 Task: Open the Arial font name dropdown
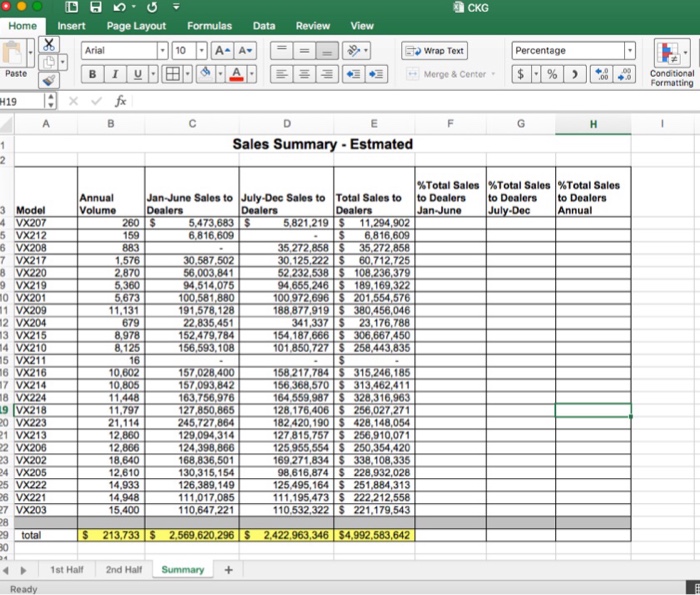coord(162,50)
